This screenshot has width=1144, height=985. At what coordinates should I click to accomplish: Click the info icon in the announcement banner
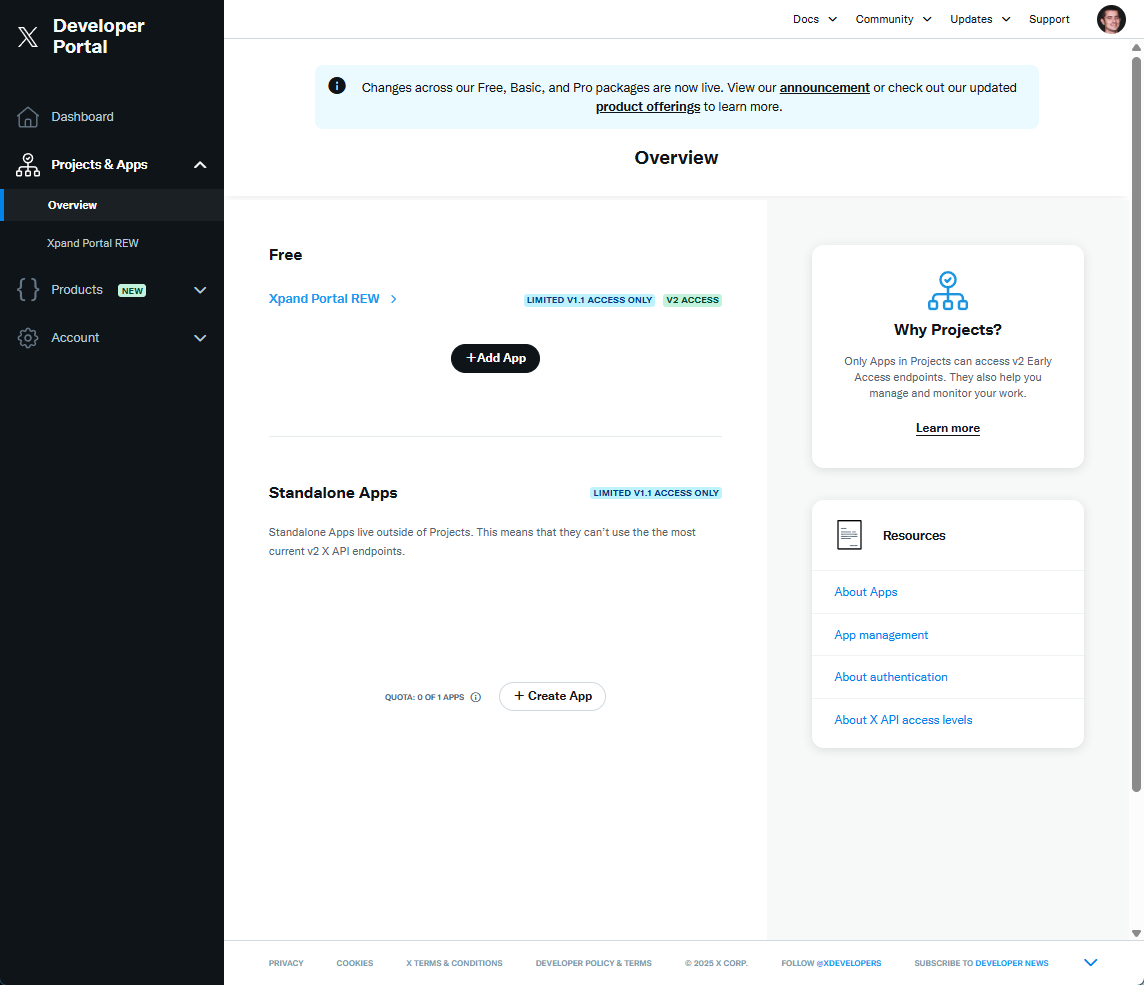click(337, 86)
